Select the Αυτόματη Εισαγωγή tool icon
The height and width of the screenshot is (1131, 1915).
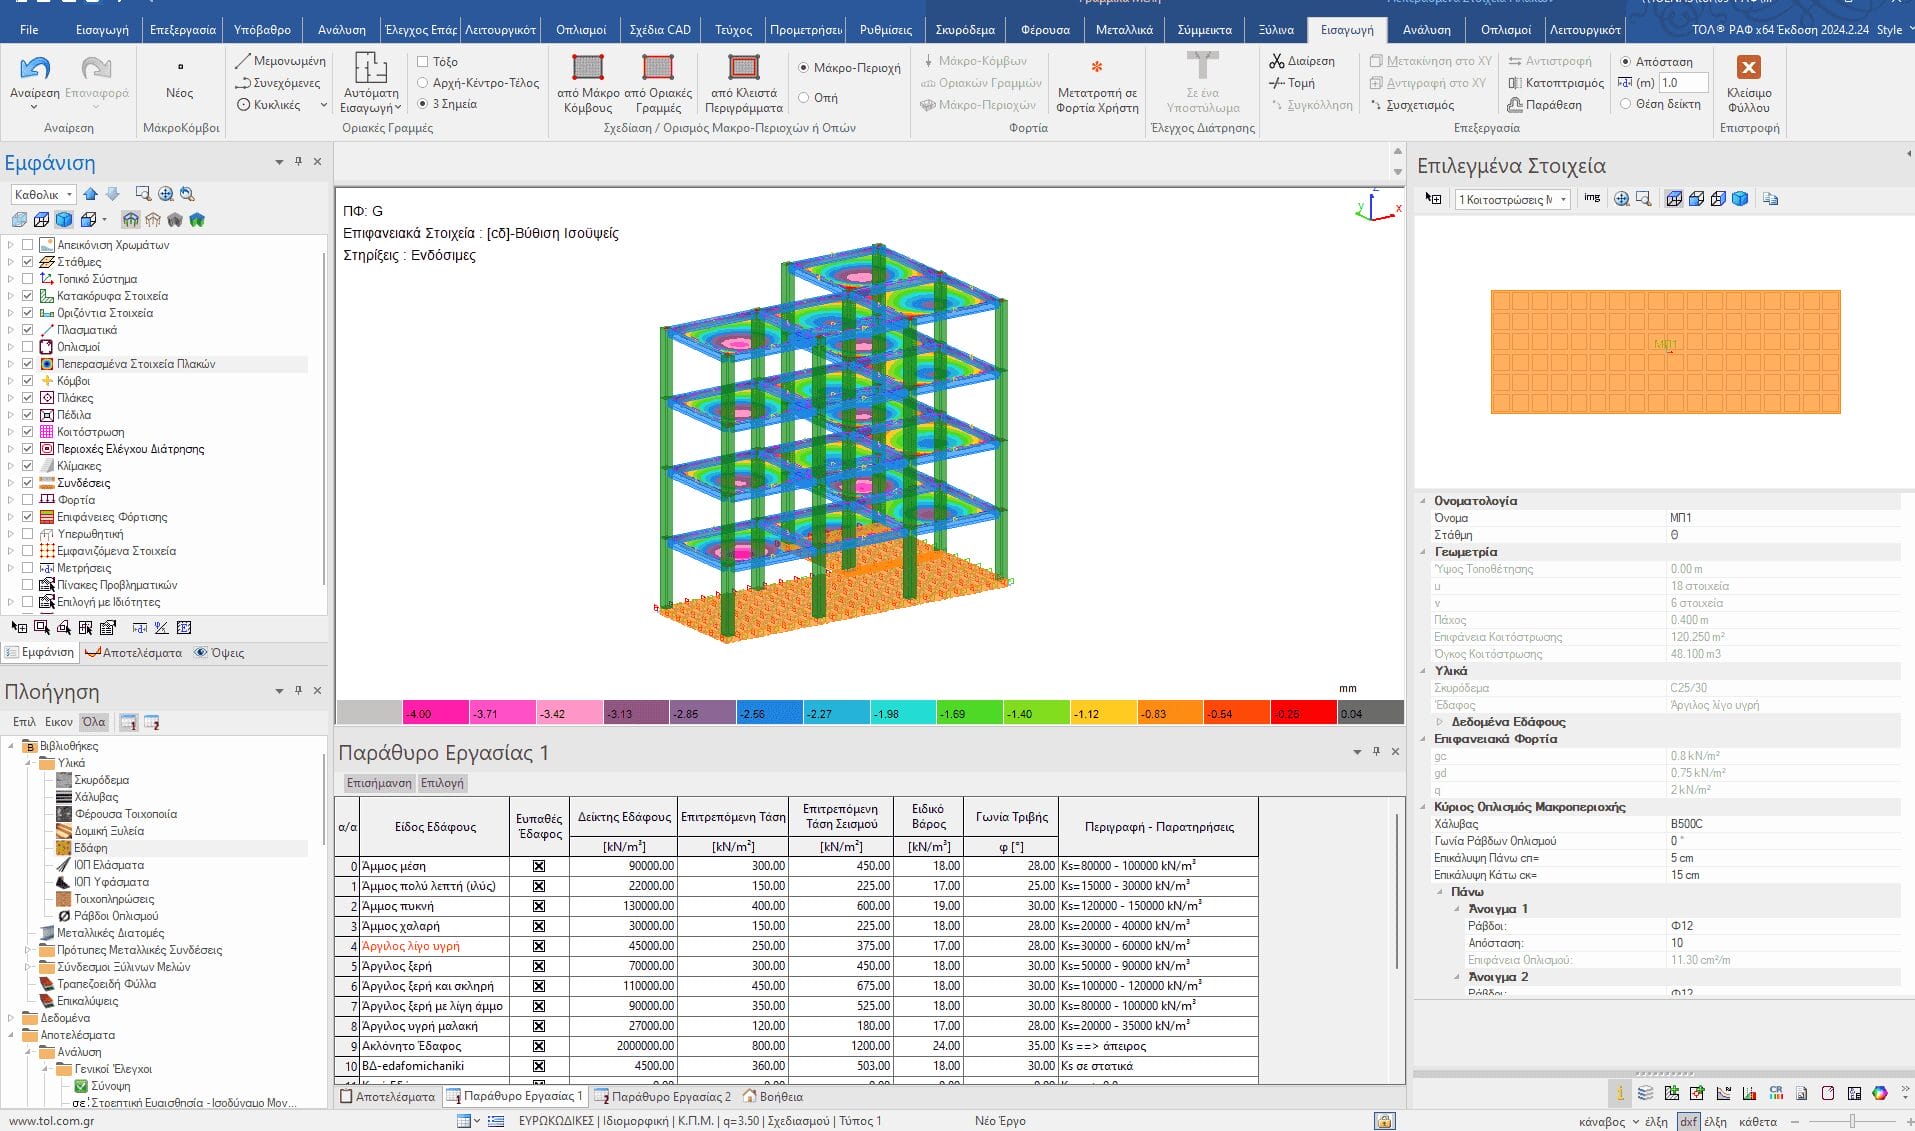(371, 68)
